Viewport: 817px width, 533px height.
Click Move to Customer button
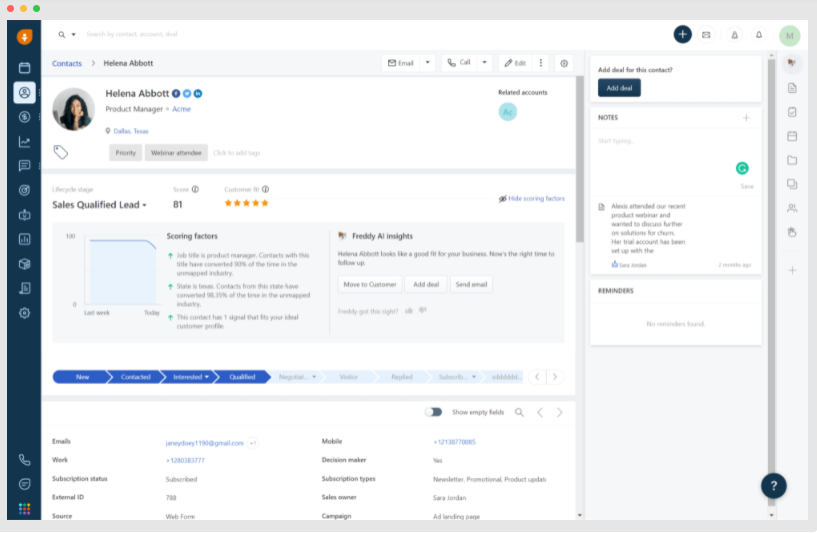pyautogui.click(x=370, y=284)
